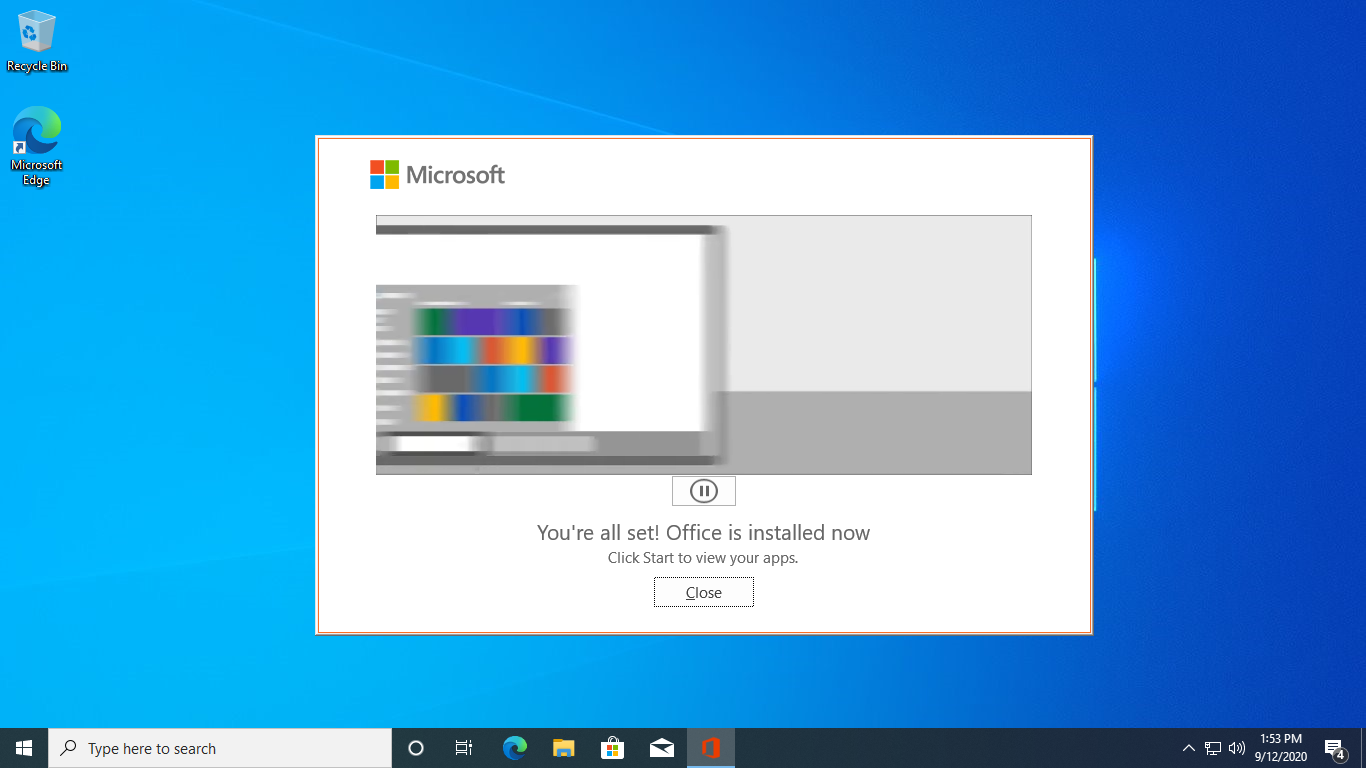Select the Microsoft Edge desktop shortcut

tap(37, 147)
